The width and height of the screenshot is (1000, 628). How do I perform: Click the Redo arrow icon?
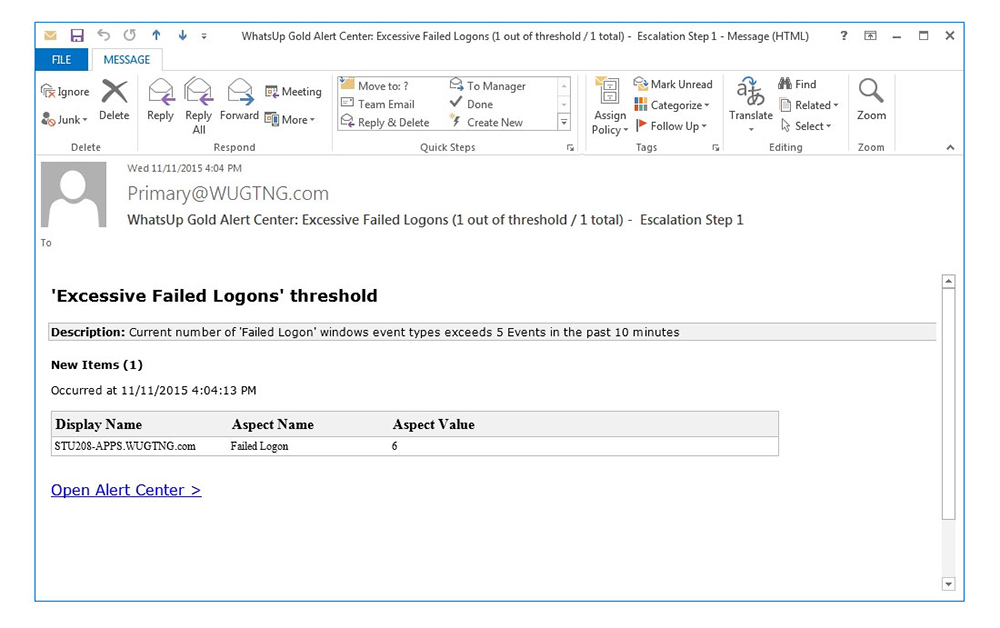130,36
